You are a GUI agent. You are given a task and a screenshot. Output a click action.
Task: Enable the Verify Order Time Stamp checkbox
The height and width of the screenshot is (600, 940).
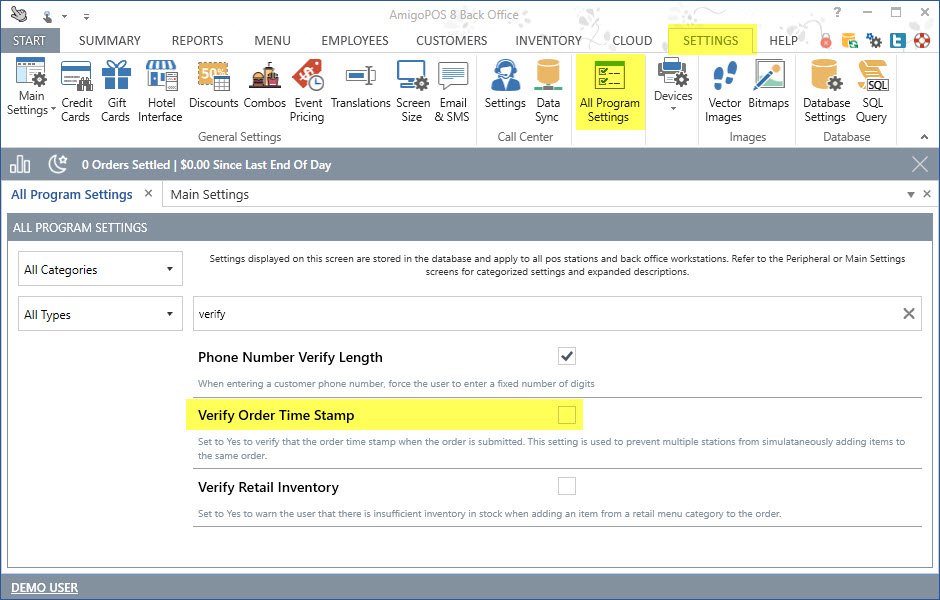point(567,414)
